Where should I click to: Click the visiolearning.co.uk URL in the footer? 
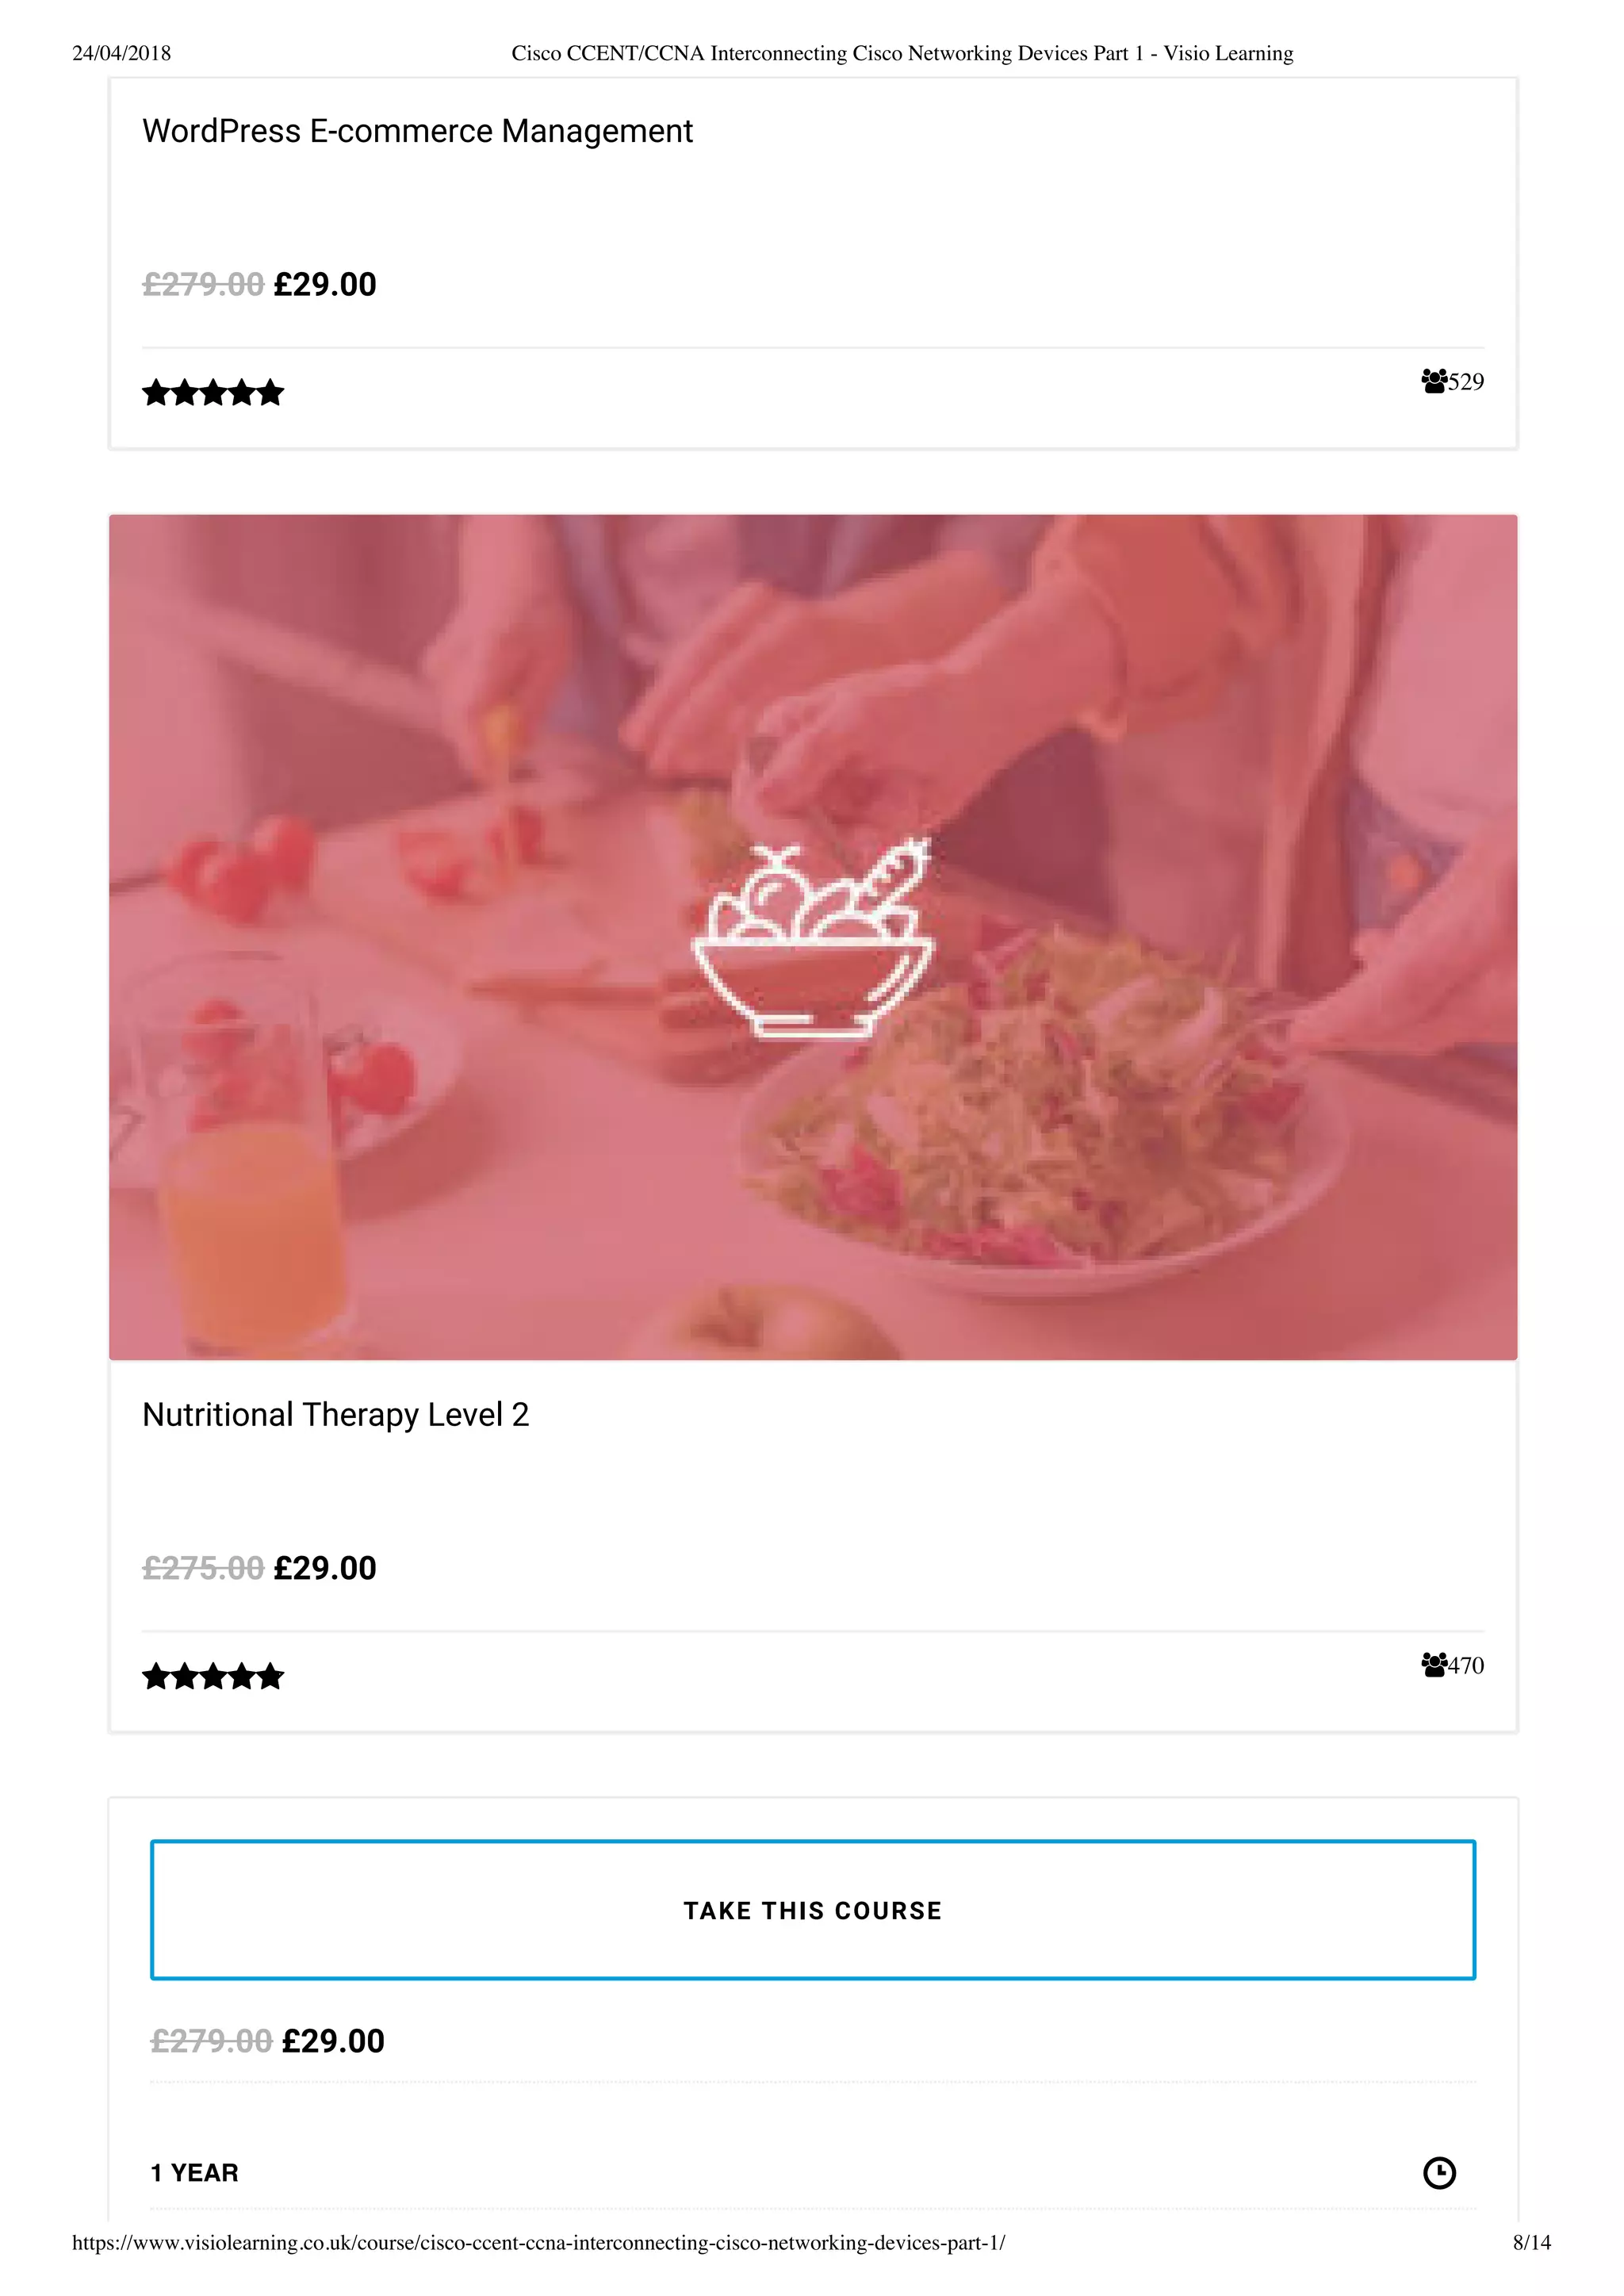pos(539,2242)
